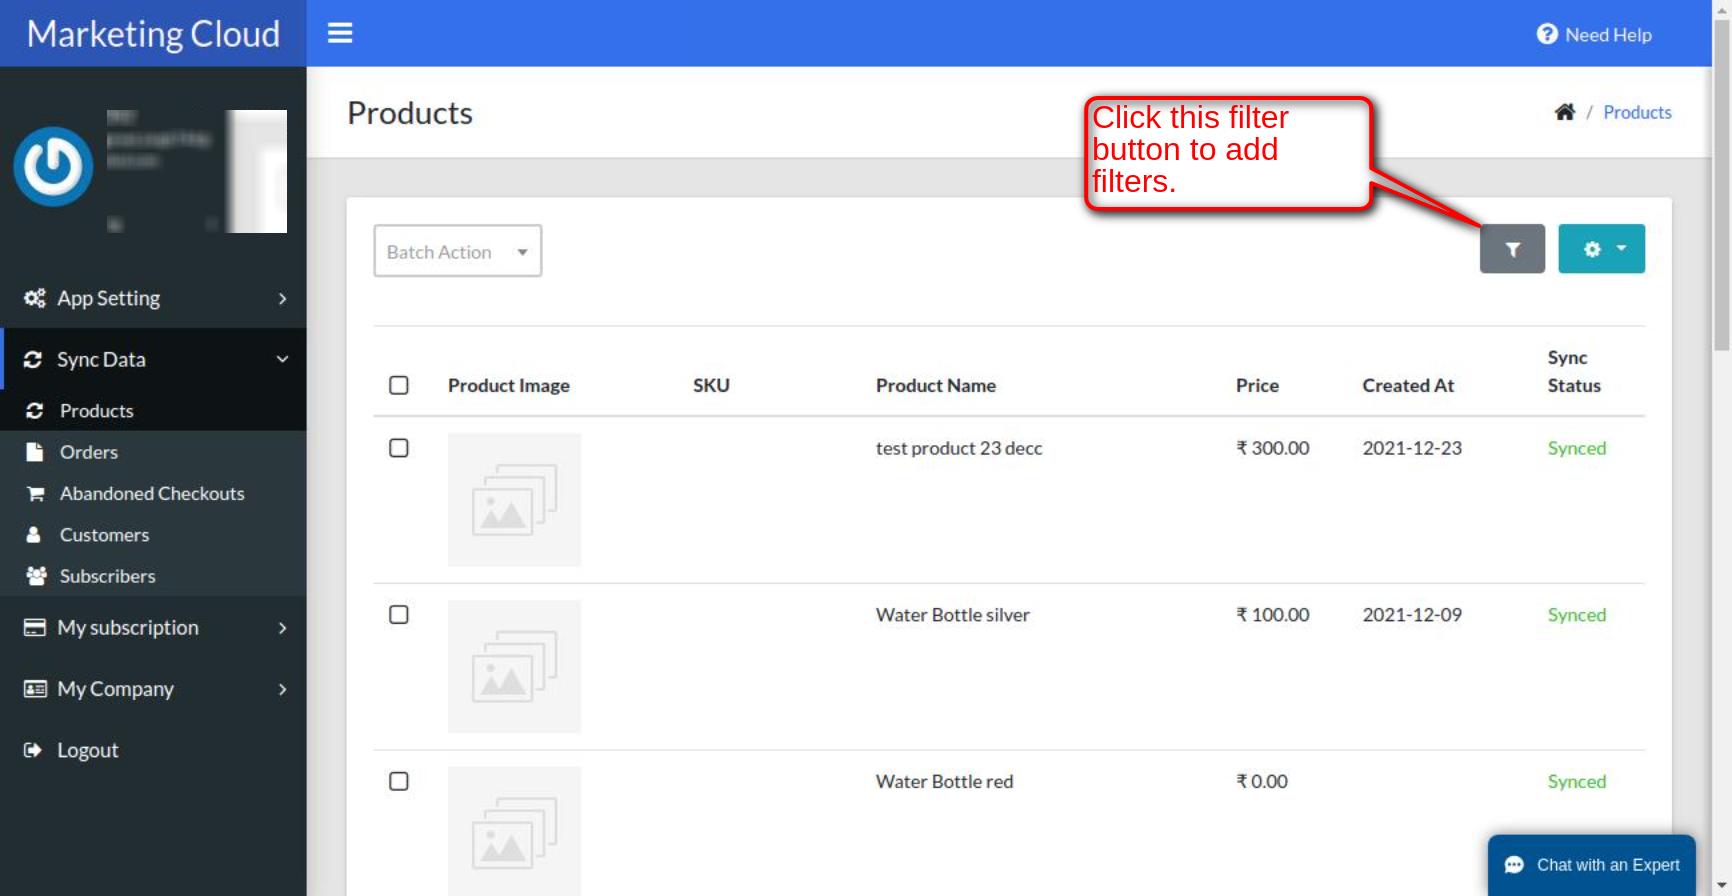Image resolution: width=1732 pixels, height=896 pixels.
Task: Click the Marketing Cloud logo title
Action: pyautogui.click(x=153, y=34)
